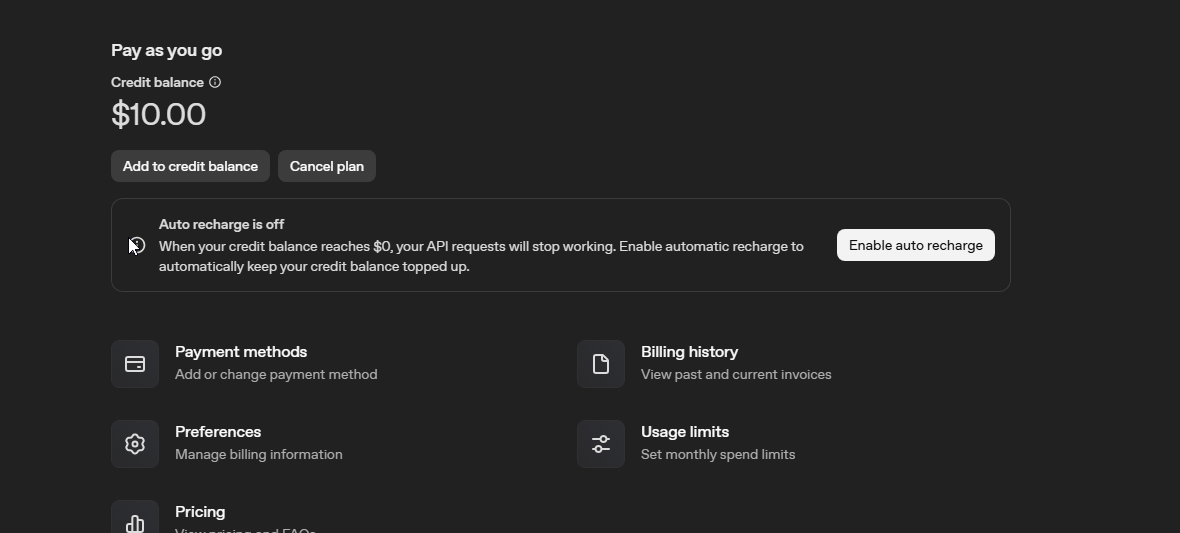Image resolution: width=1180 pixels, height=533 pixels.
Task: Click the Preferences gear icon
Action: pos(135,444)
